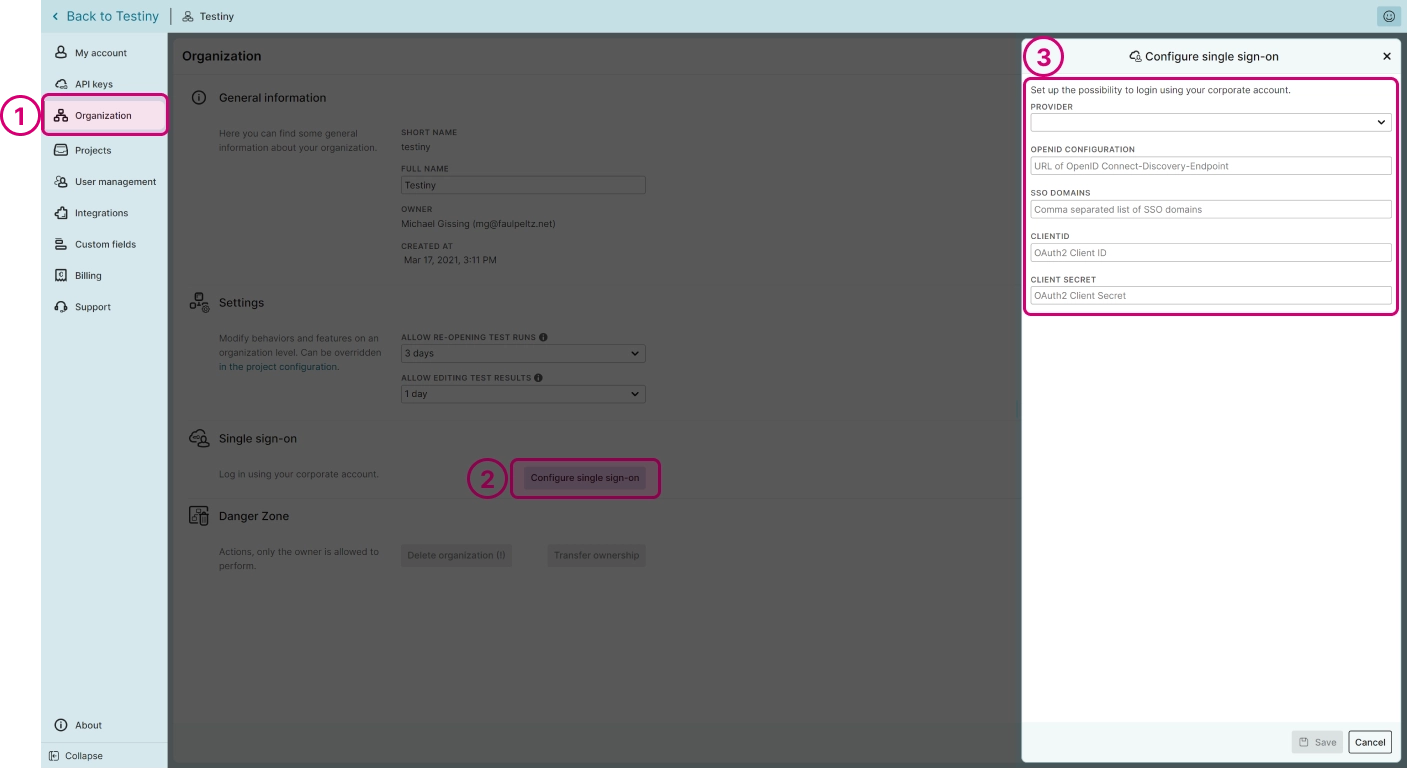Click the Danger Zone section icon
The height and width of the screenshot is (769, 1407).
pos(199,516)
